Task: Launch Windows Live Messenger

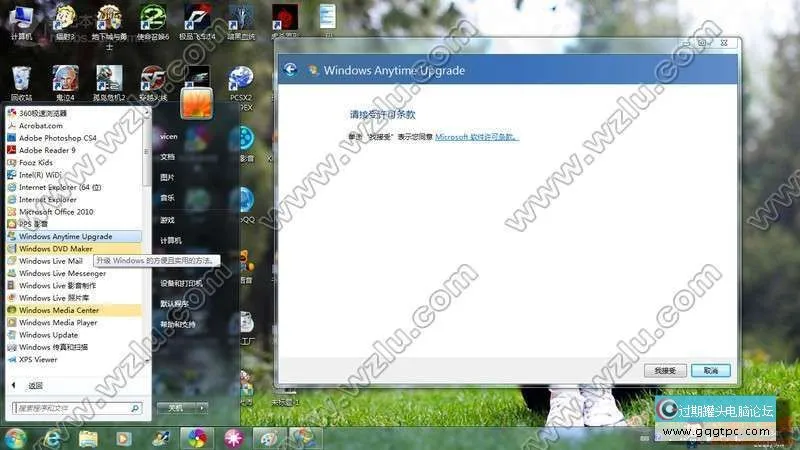Action: point(74,273)
